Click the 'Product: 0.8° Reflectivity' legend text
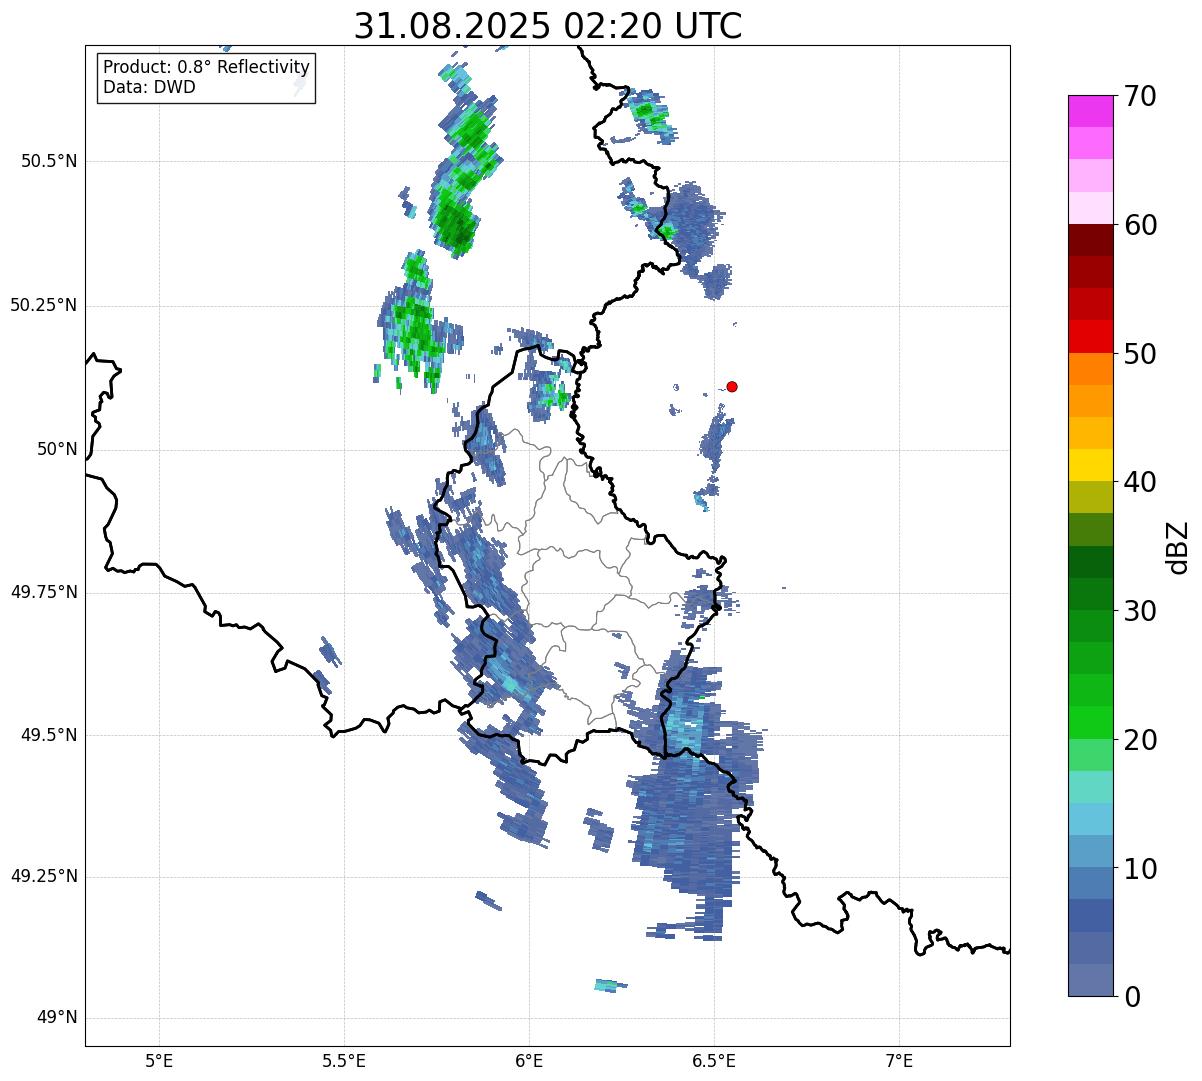1202x1081 pixels. tap(207, 67)
